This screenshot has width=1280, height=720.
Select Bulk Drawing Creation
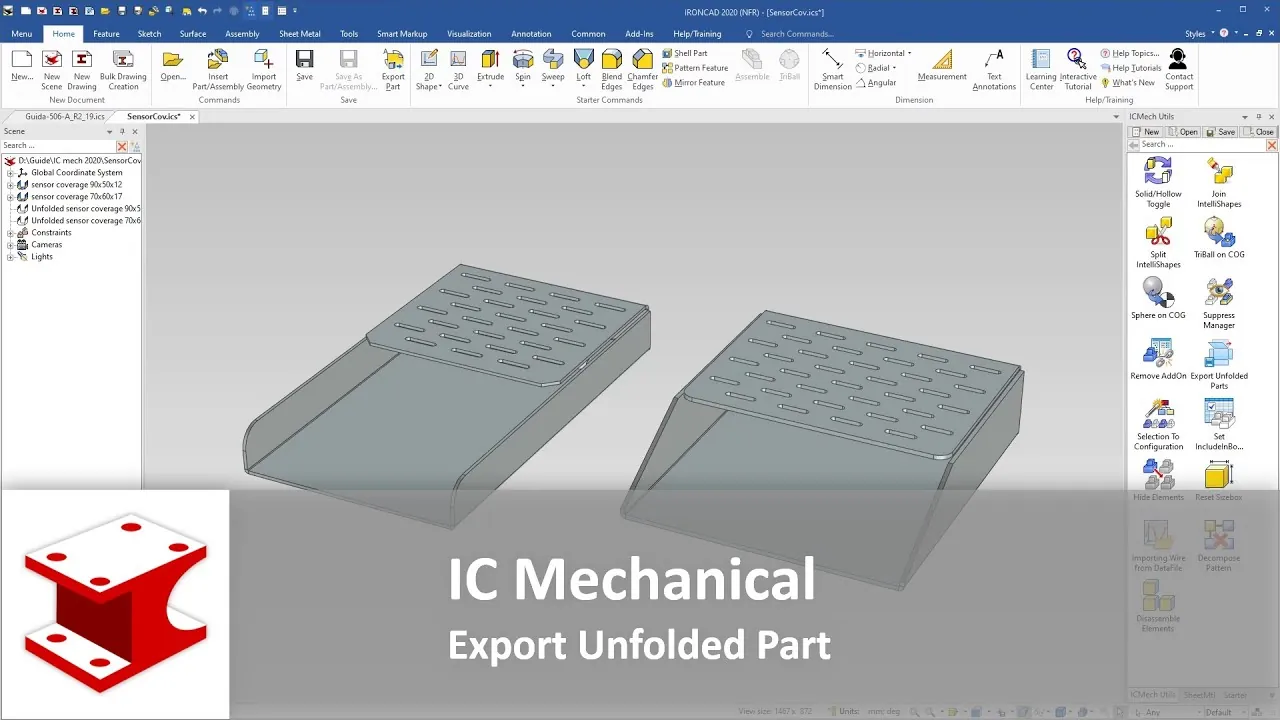123,68
